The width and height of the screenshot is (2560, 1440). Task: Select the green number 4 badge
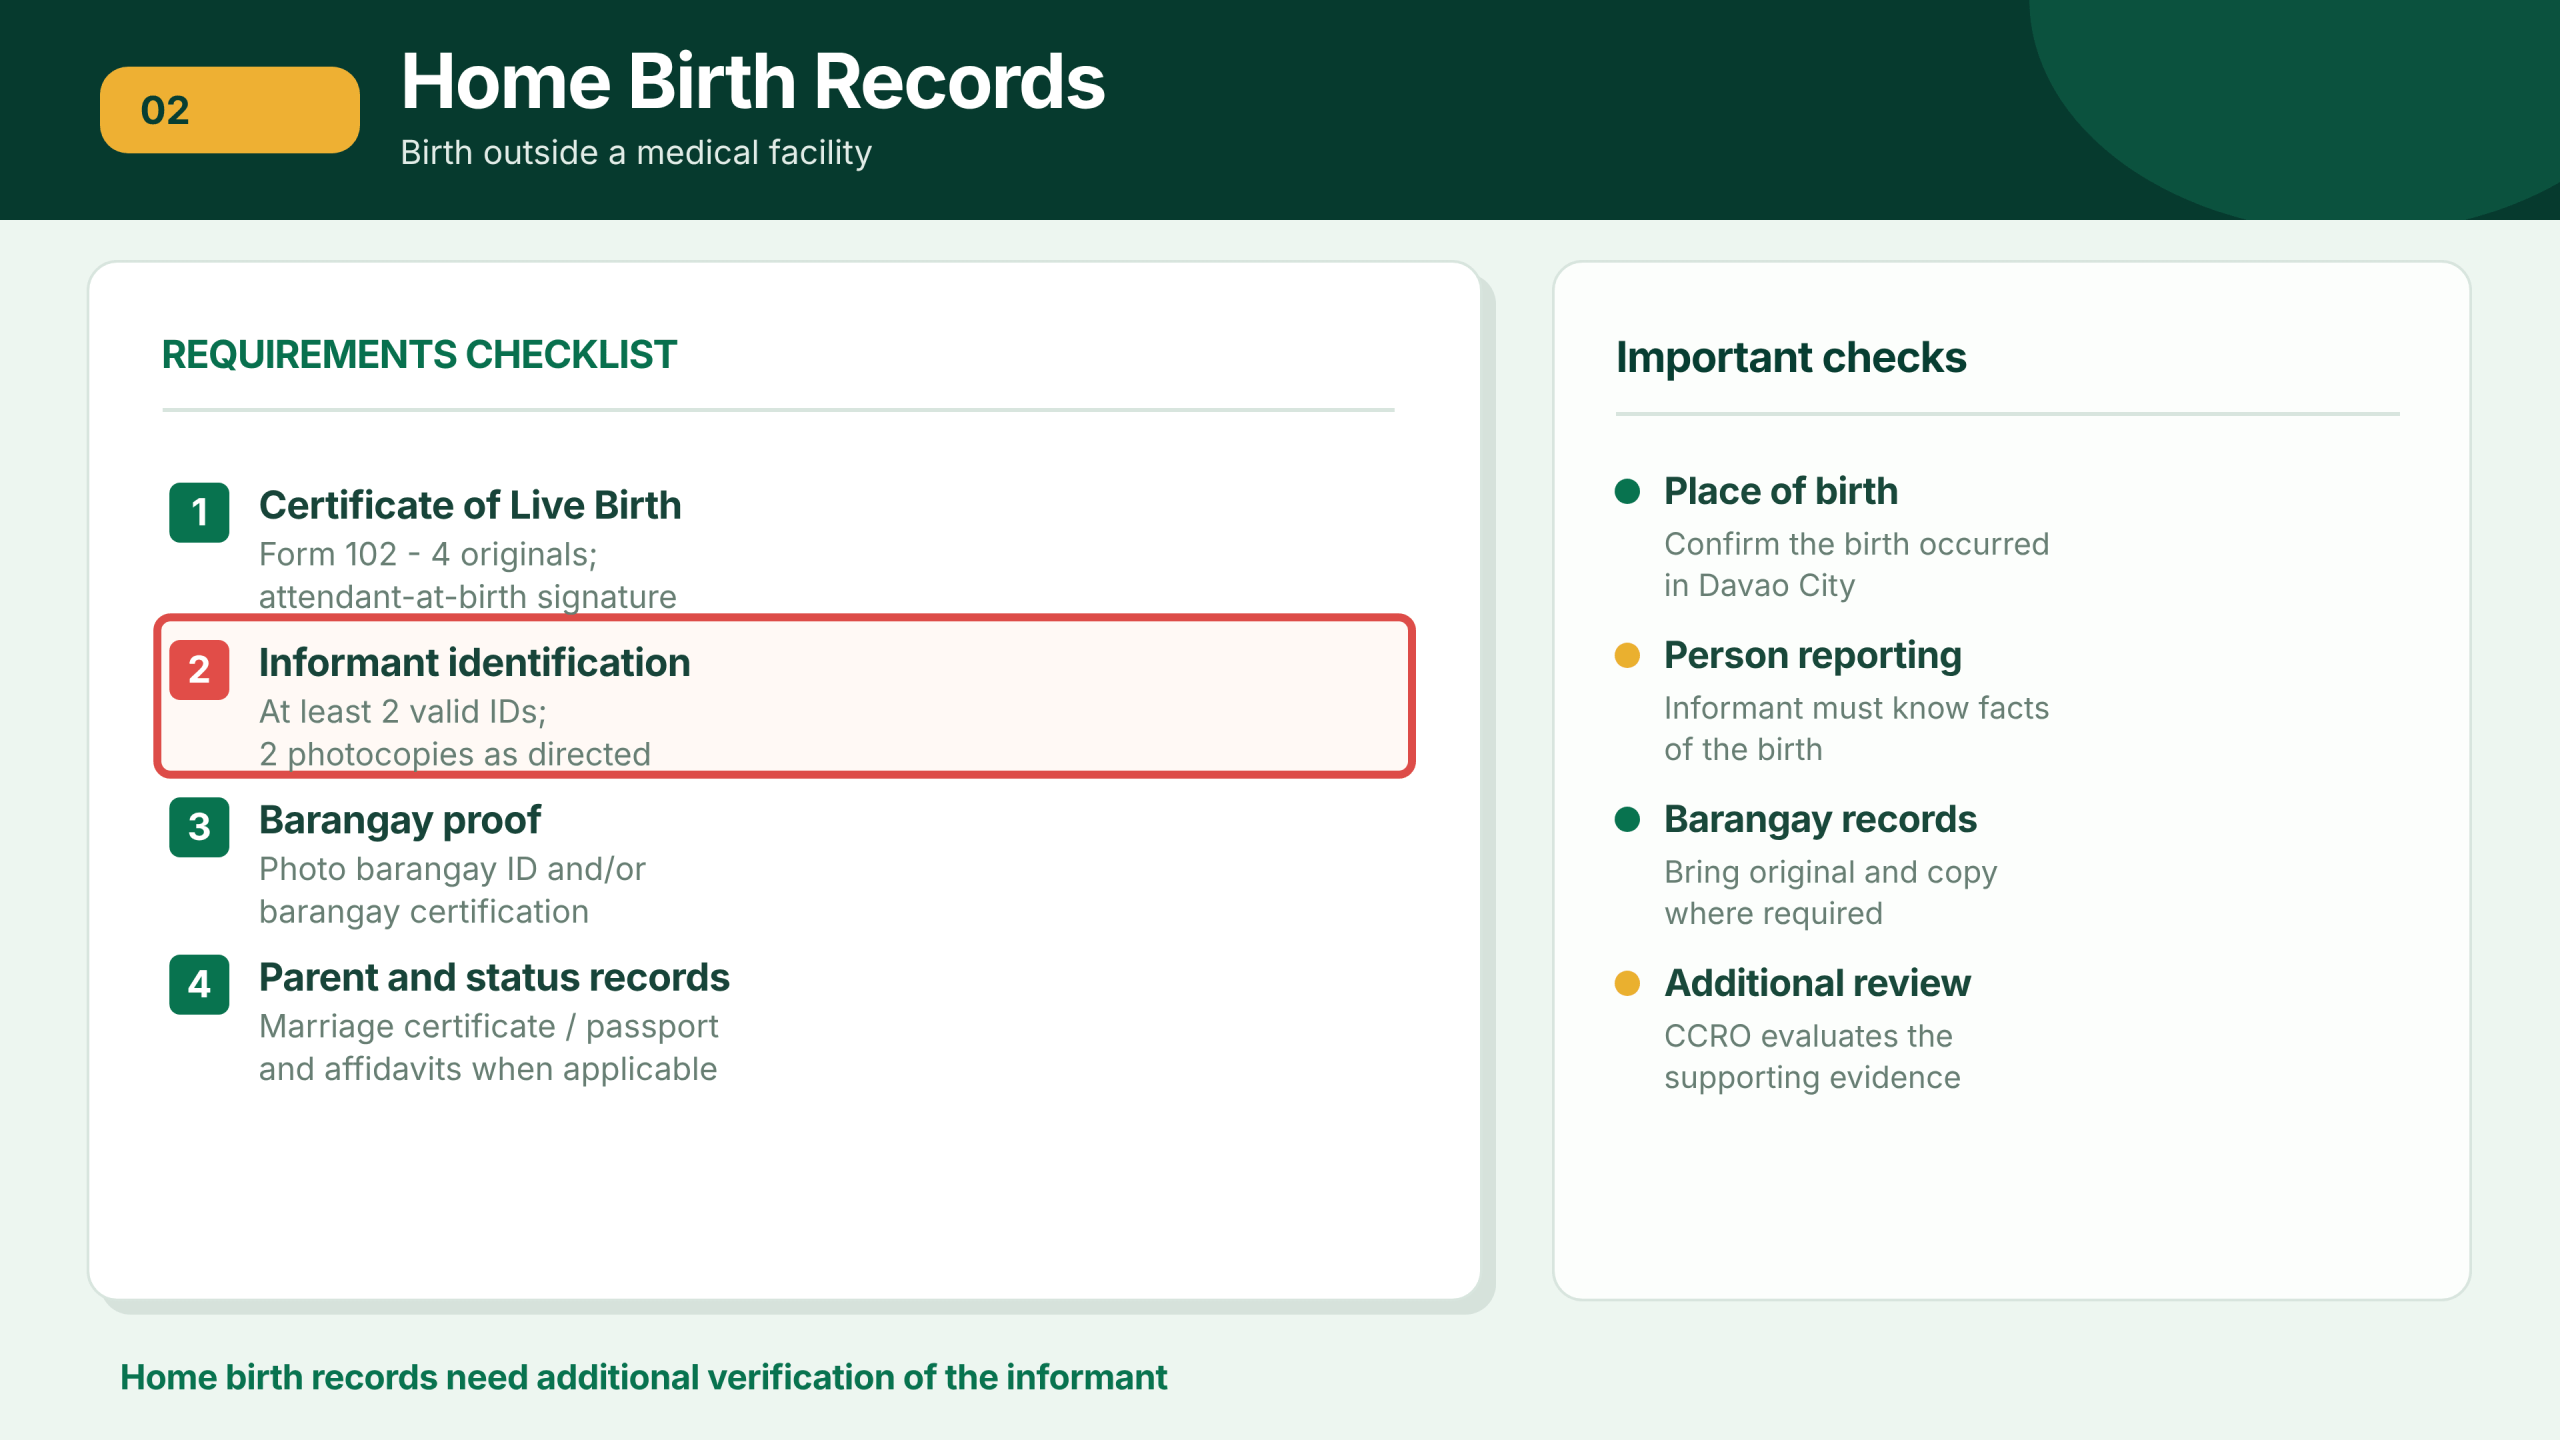(x=199, y=984)
